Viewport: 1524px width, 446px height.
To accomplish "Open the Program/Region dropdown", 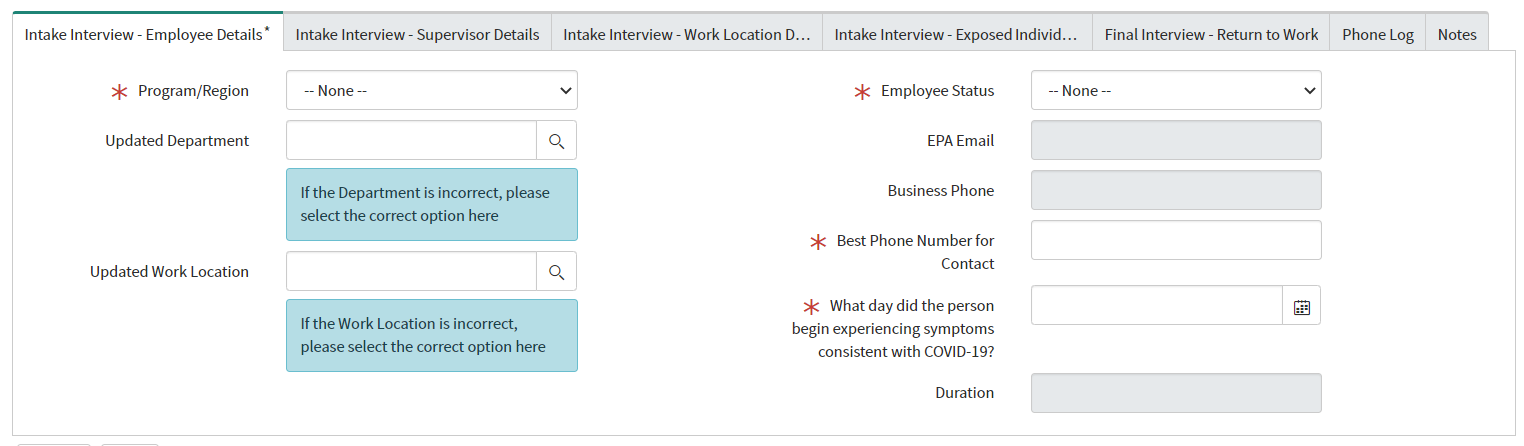I will tap(432, 91).
